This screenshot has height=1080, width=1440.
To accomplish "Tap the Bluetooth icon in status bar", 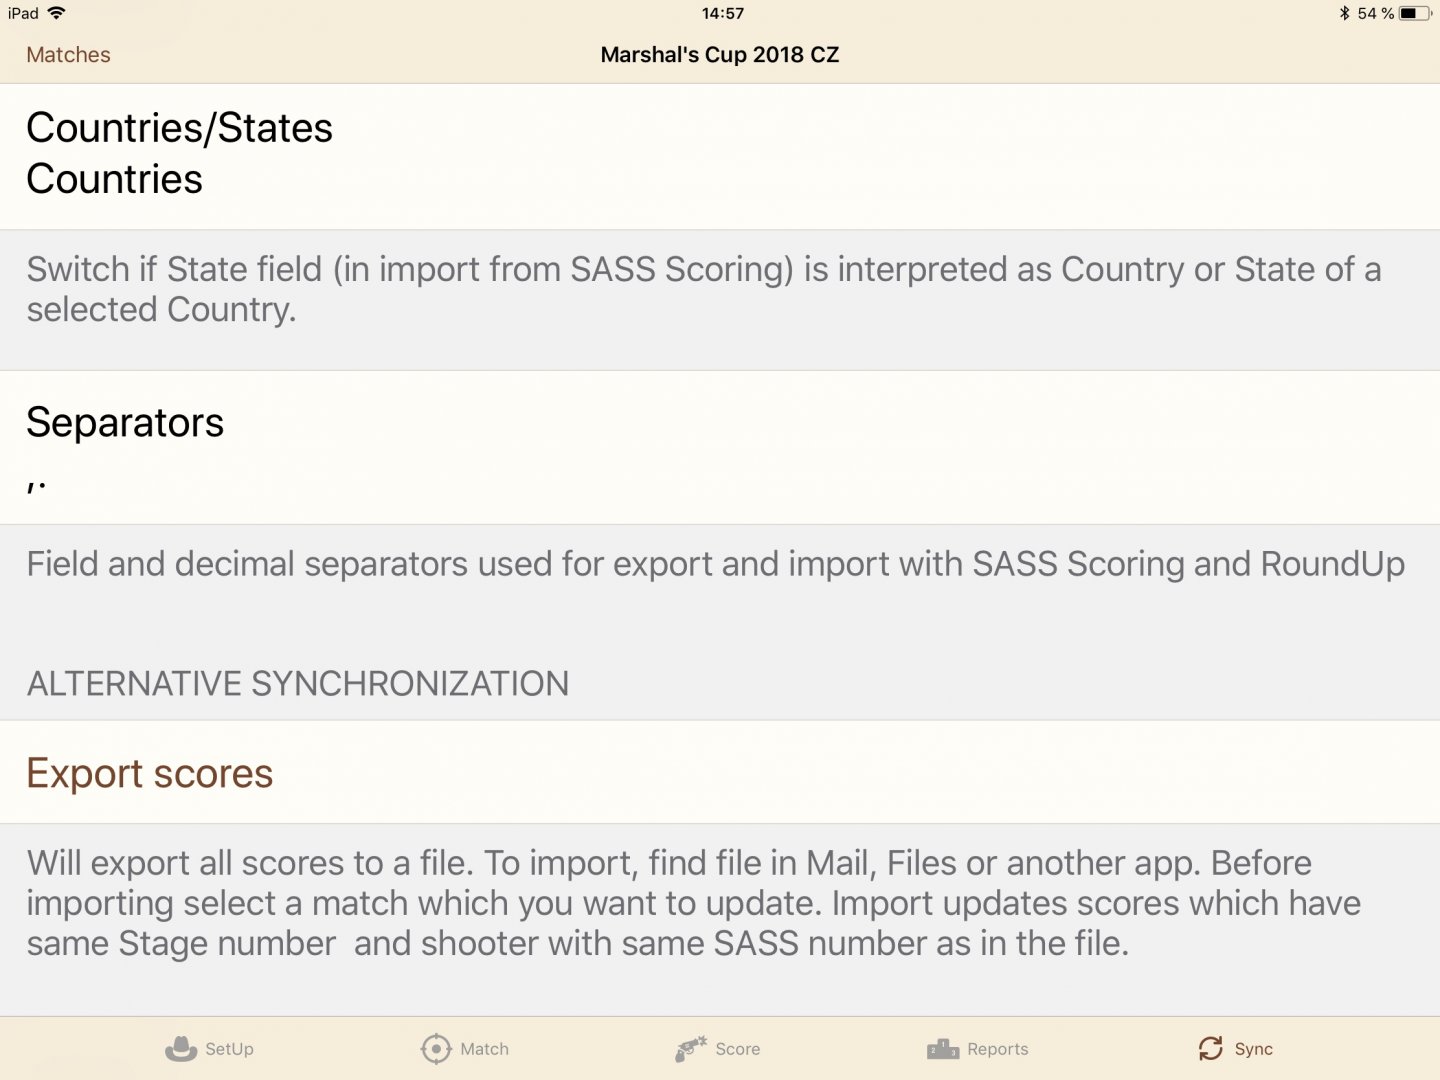I will (1344, 13).
